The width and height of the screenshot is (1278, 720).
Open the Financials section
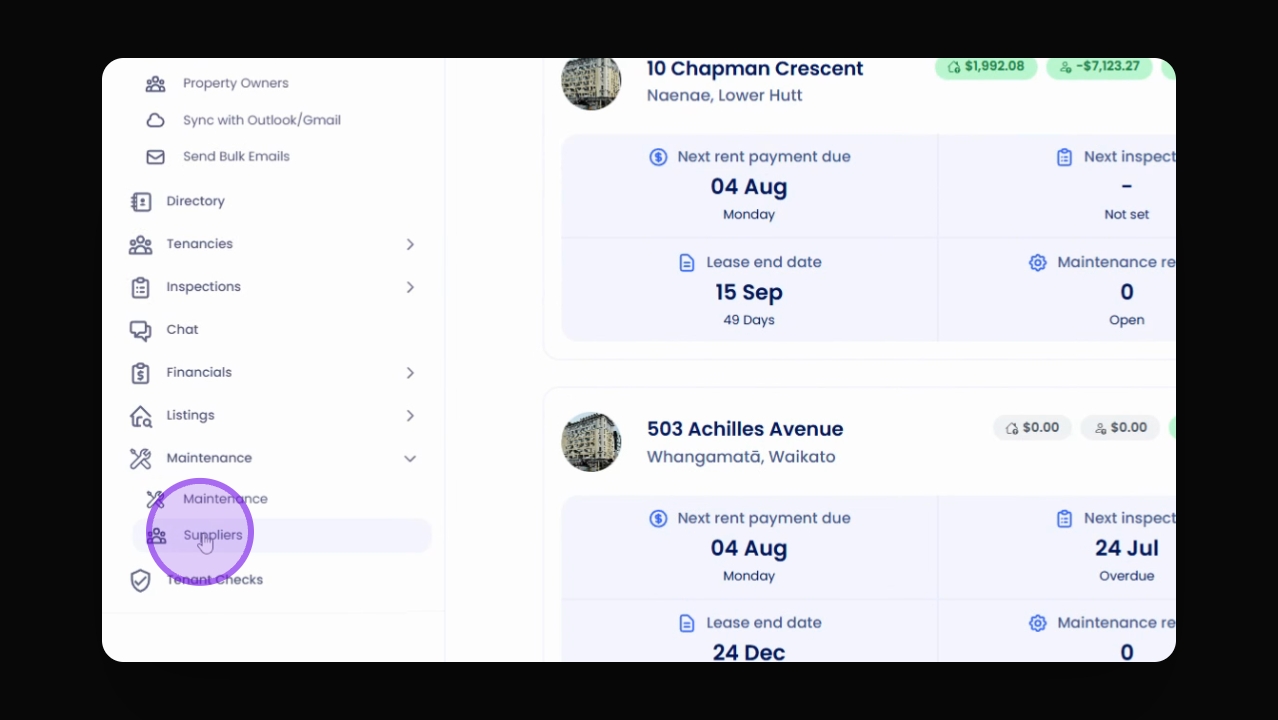[199, 372]
